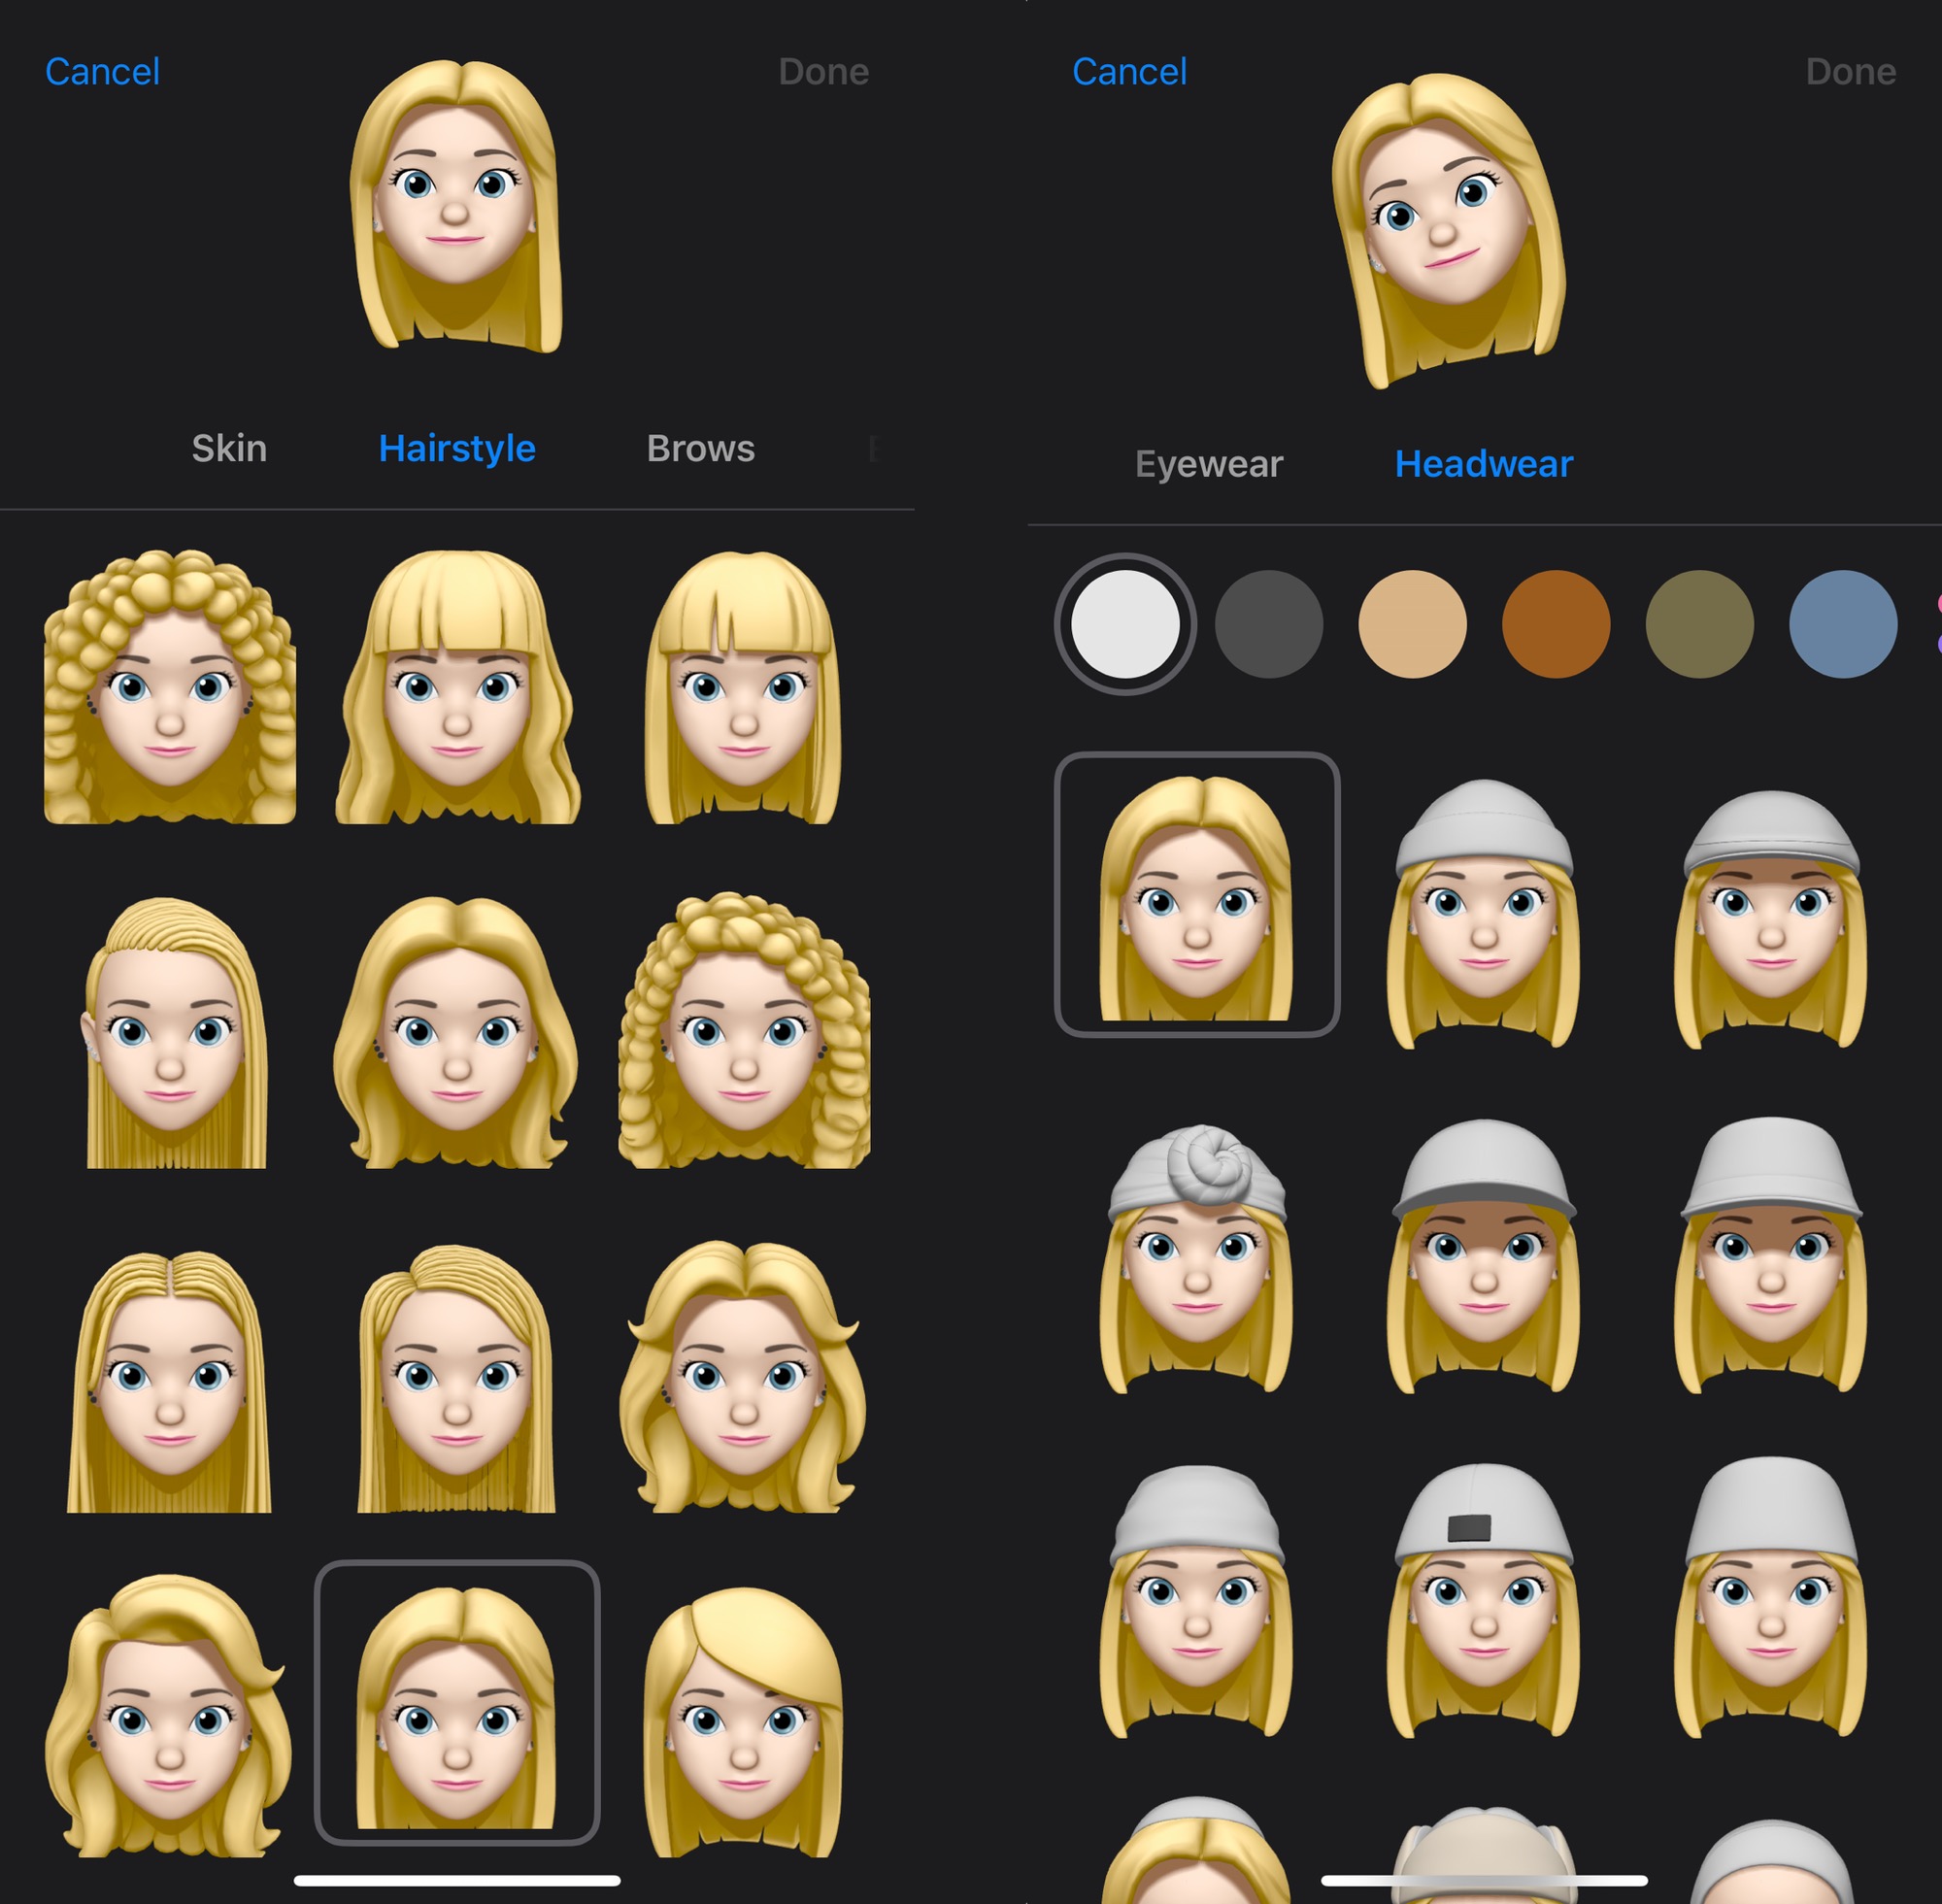Choose the long ringlet curls hairstyle in second row
Image resolution: width=1942 pixels, height=1904 pixels.
pyautogui.click(x=744, y=1030)
